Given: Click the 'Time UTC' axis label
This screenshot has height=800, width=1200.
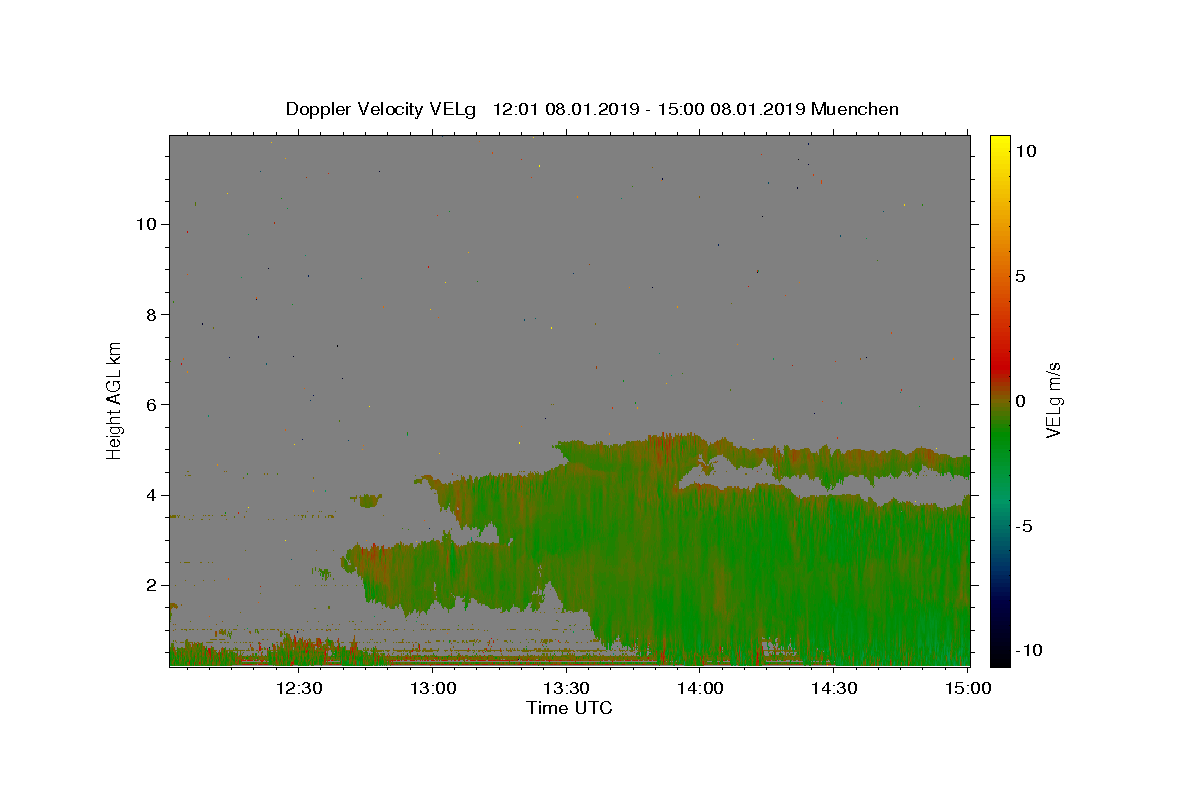Looking at the screenshot, I should (x=569, y=708).
